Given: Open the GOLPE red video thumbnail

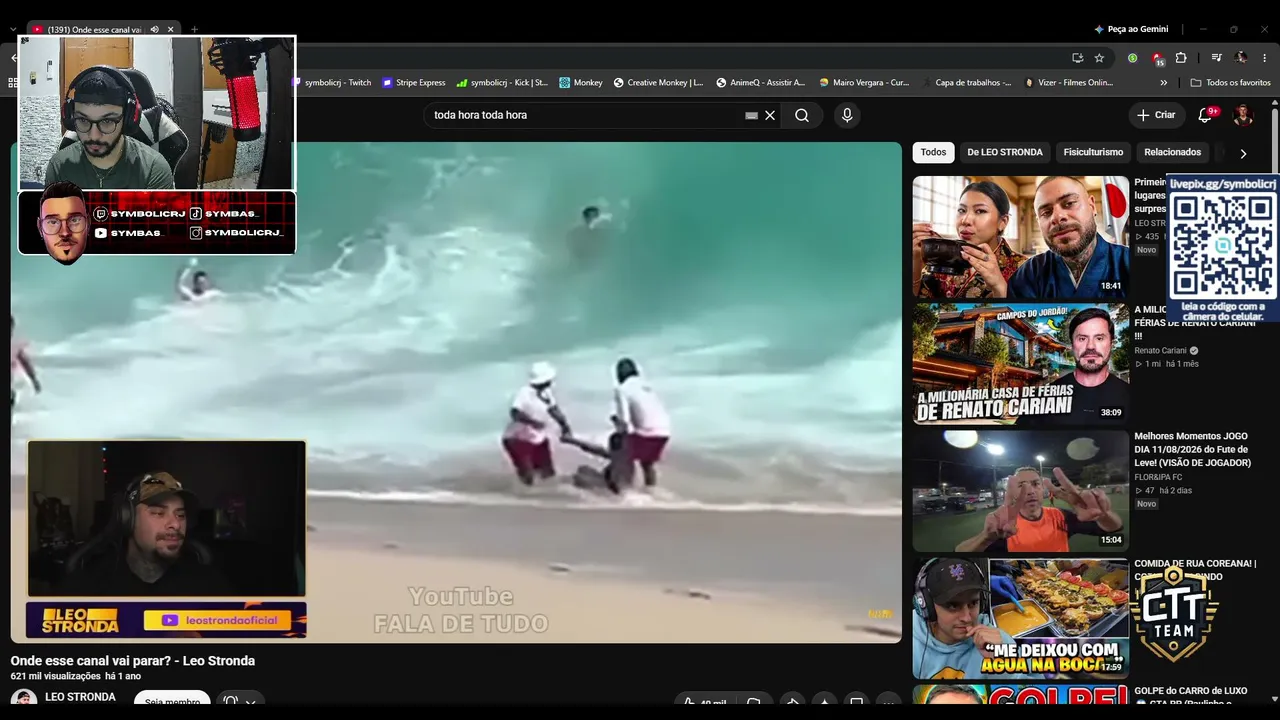Looking at the screenshot, I should (x=1020, y=695).
